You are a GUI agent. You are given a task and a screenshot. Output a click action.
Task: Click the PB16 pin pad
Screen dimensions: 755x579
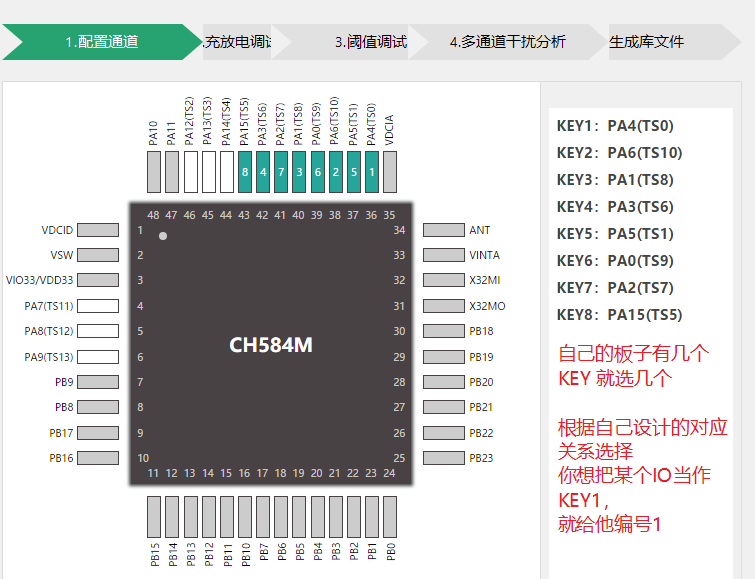(x=98, y=458)
